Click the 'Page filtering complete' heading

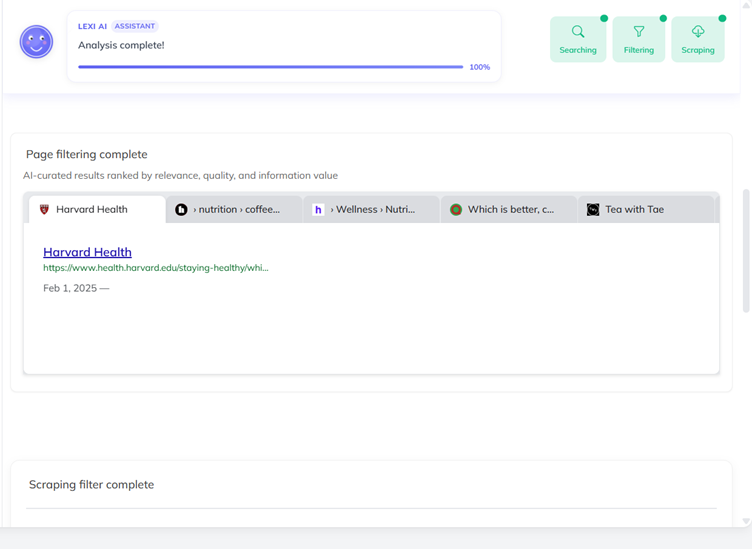tap(87, 154)
